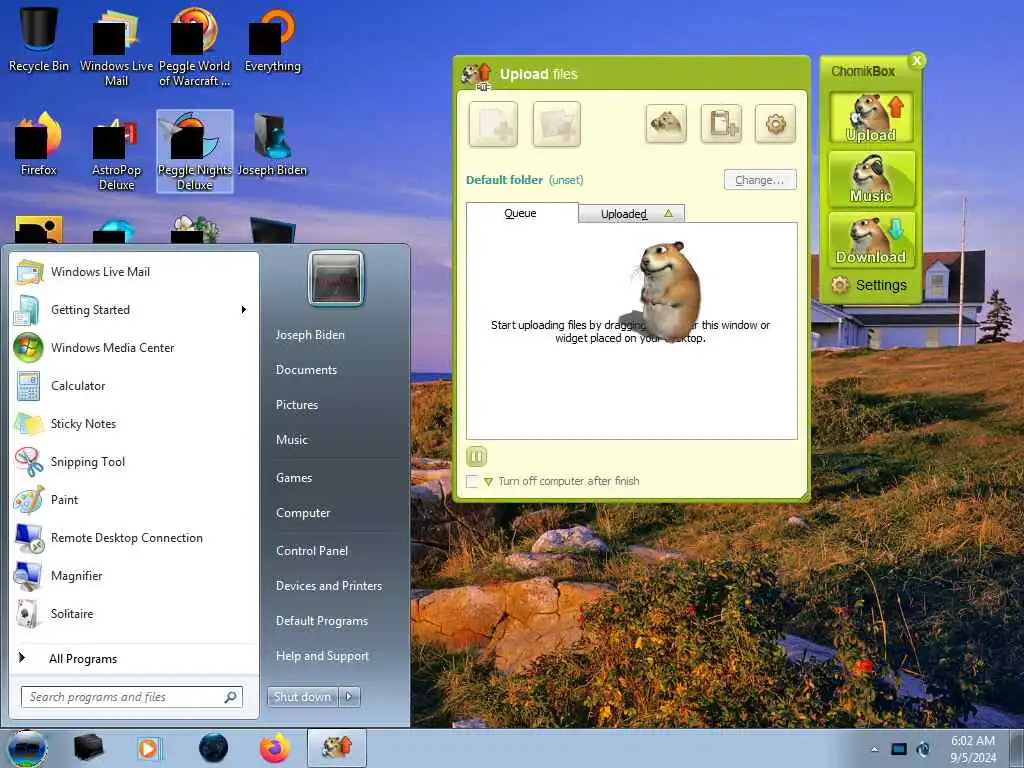
Task: Open Calculator from the Start menu
Action: (135, 385)
